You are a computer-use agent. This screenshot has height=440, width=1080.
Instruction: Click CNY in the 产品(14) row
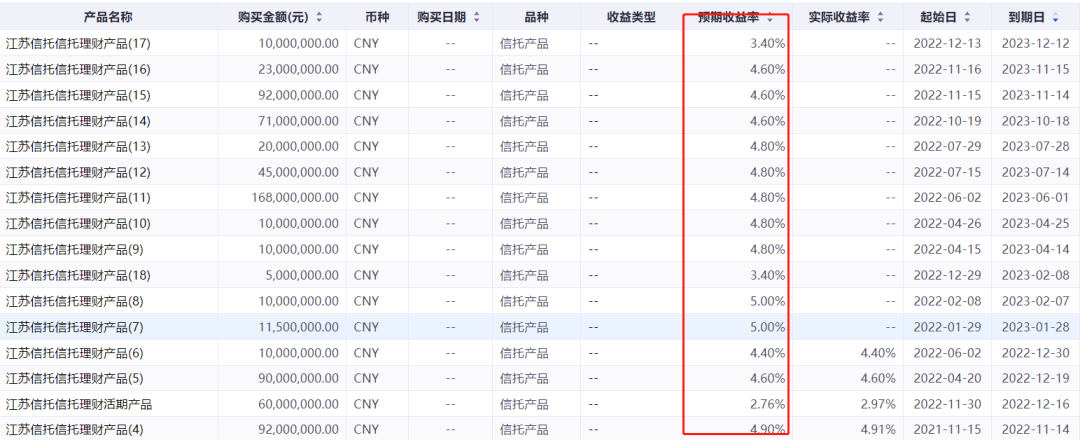coord(366,121)
